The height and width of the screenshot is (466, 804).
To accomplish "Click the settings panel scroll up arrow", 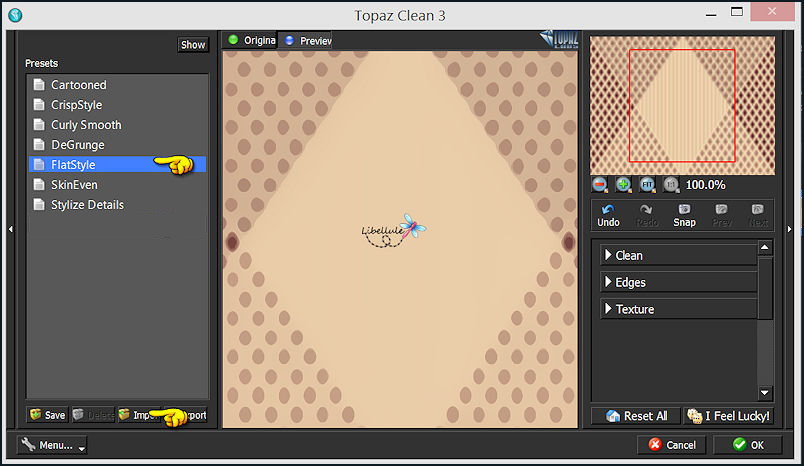I will coord(765,248).
